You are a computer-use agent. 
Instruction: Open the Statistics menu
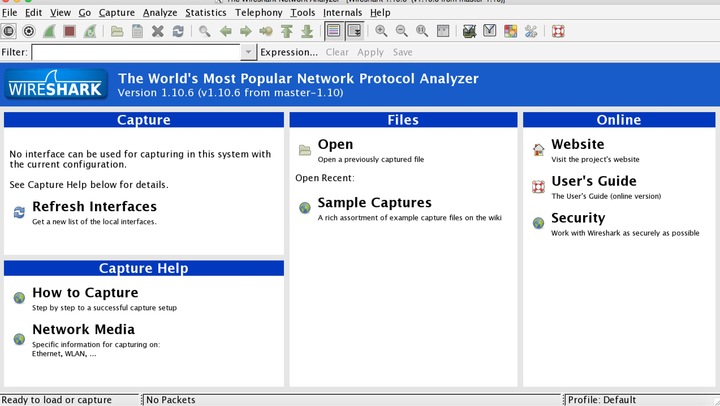206,12
